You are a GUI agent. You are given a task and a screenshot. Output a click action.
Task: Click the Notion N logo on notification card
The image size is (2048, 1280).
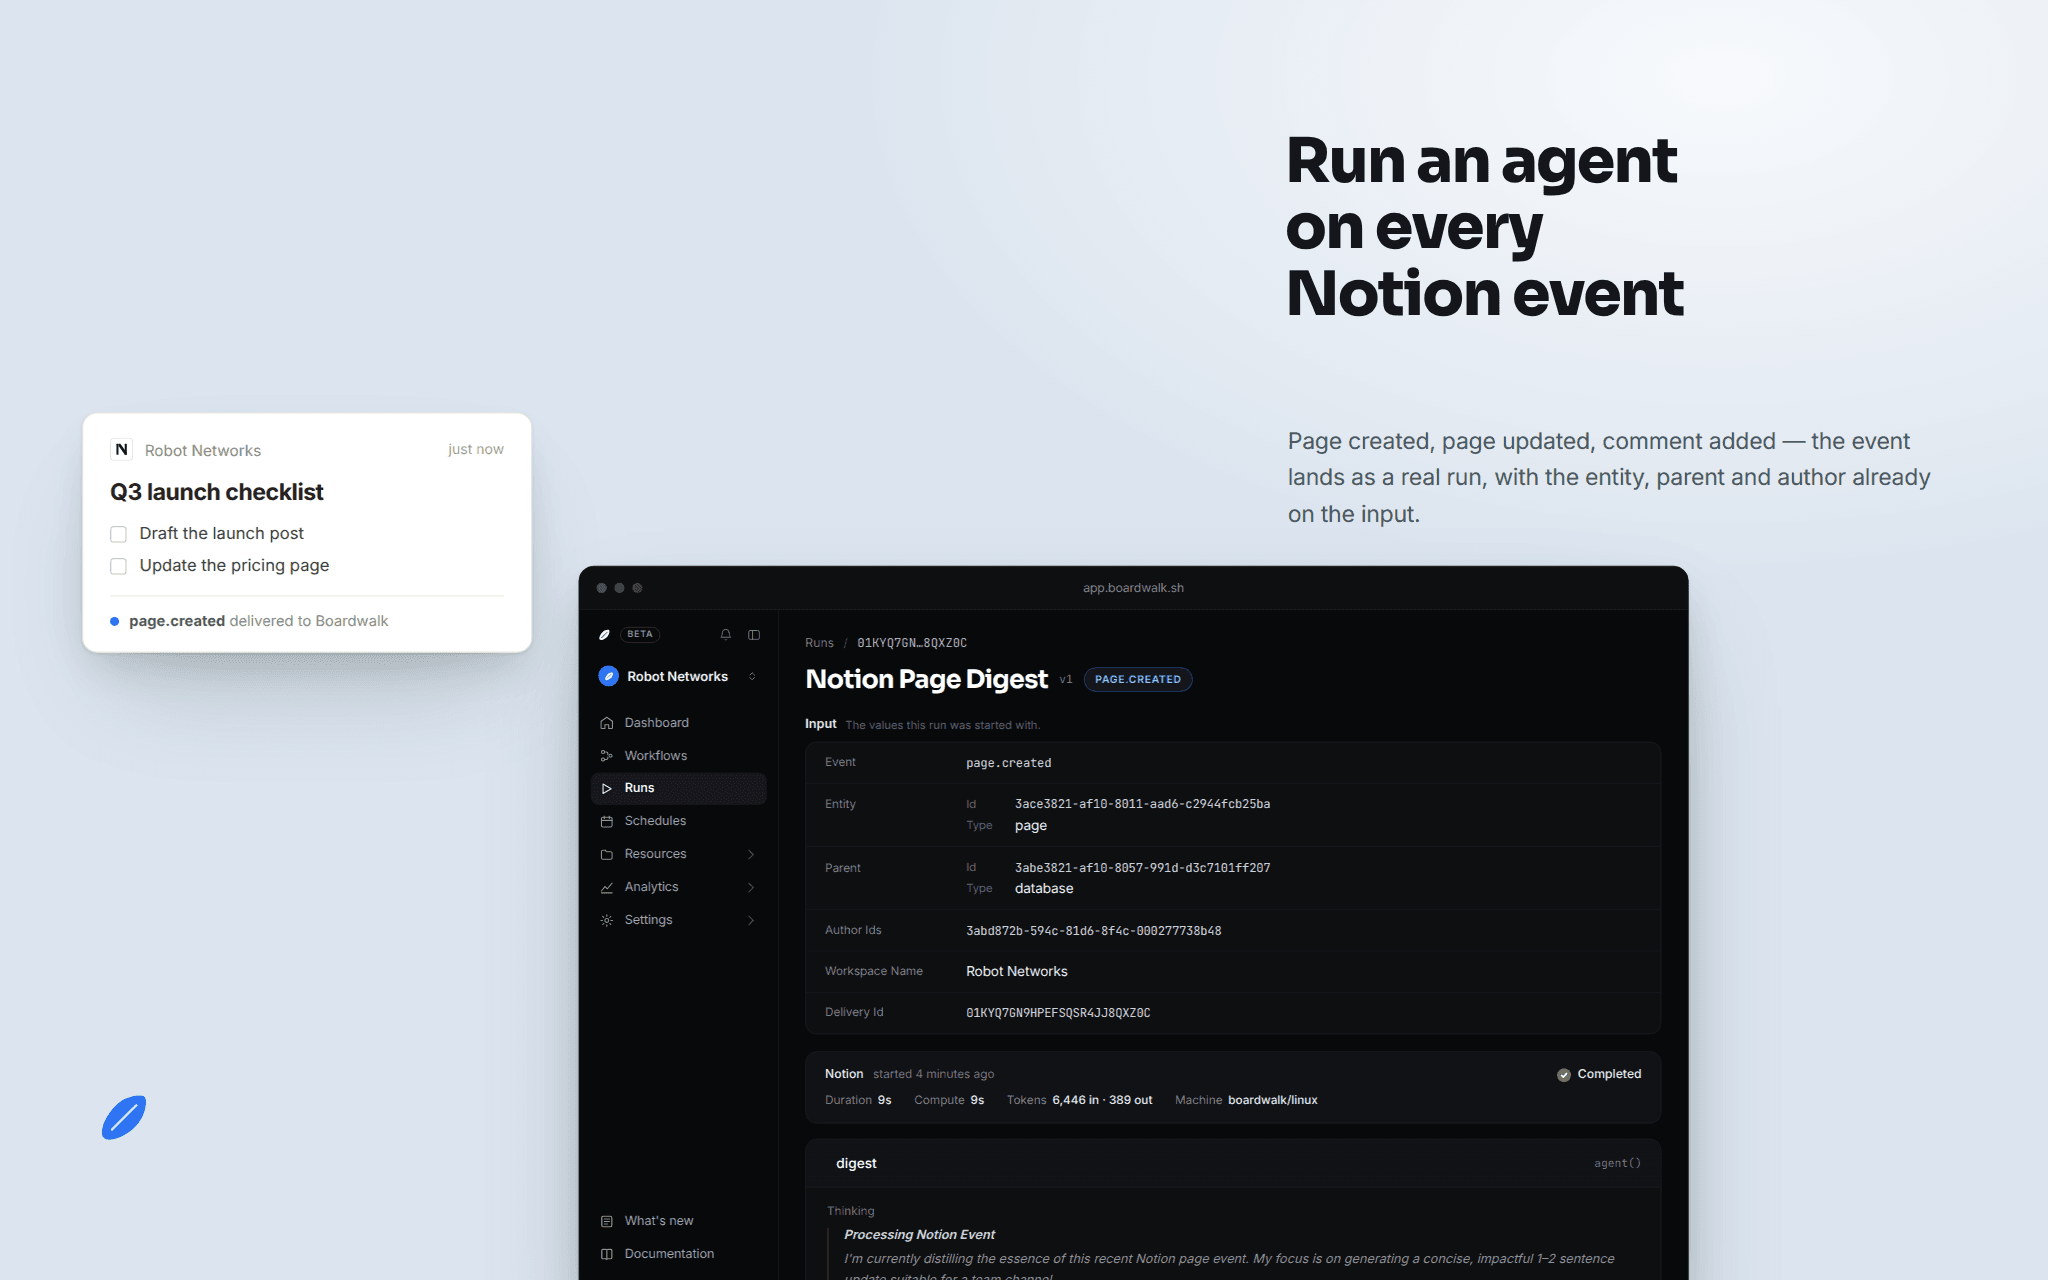coord(121,450)
